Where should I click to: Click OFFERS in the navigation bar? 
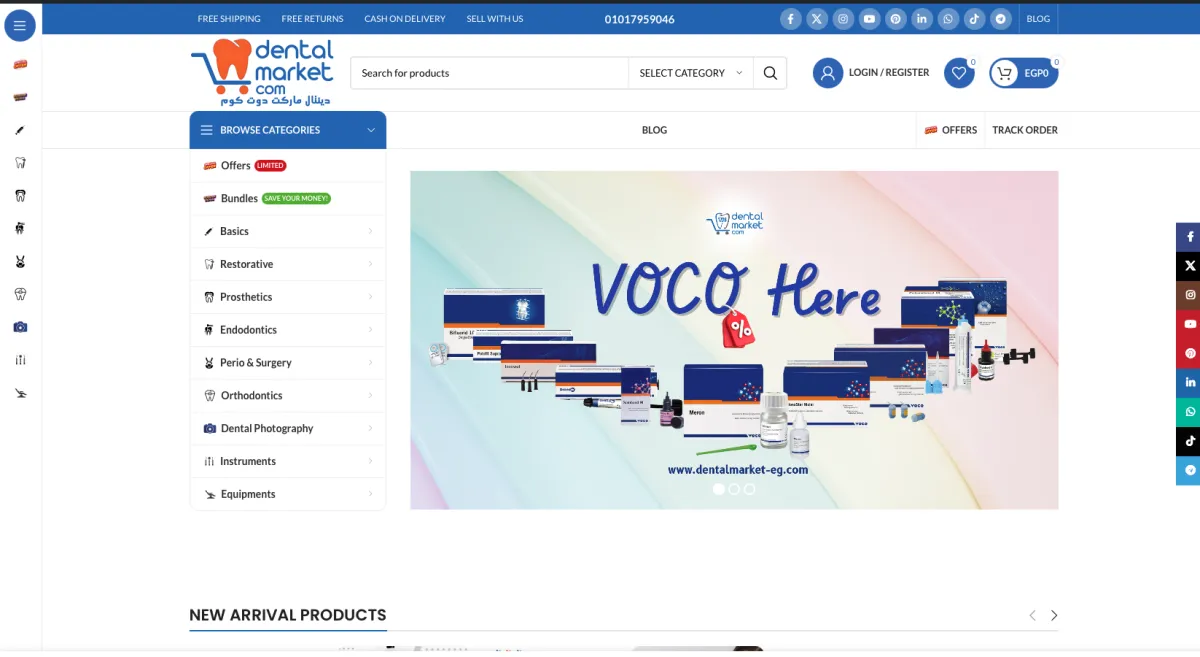point(950,130)
